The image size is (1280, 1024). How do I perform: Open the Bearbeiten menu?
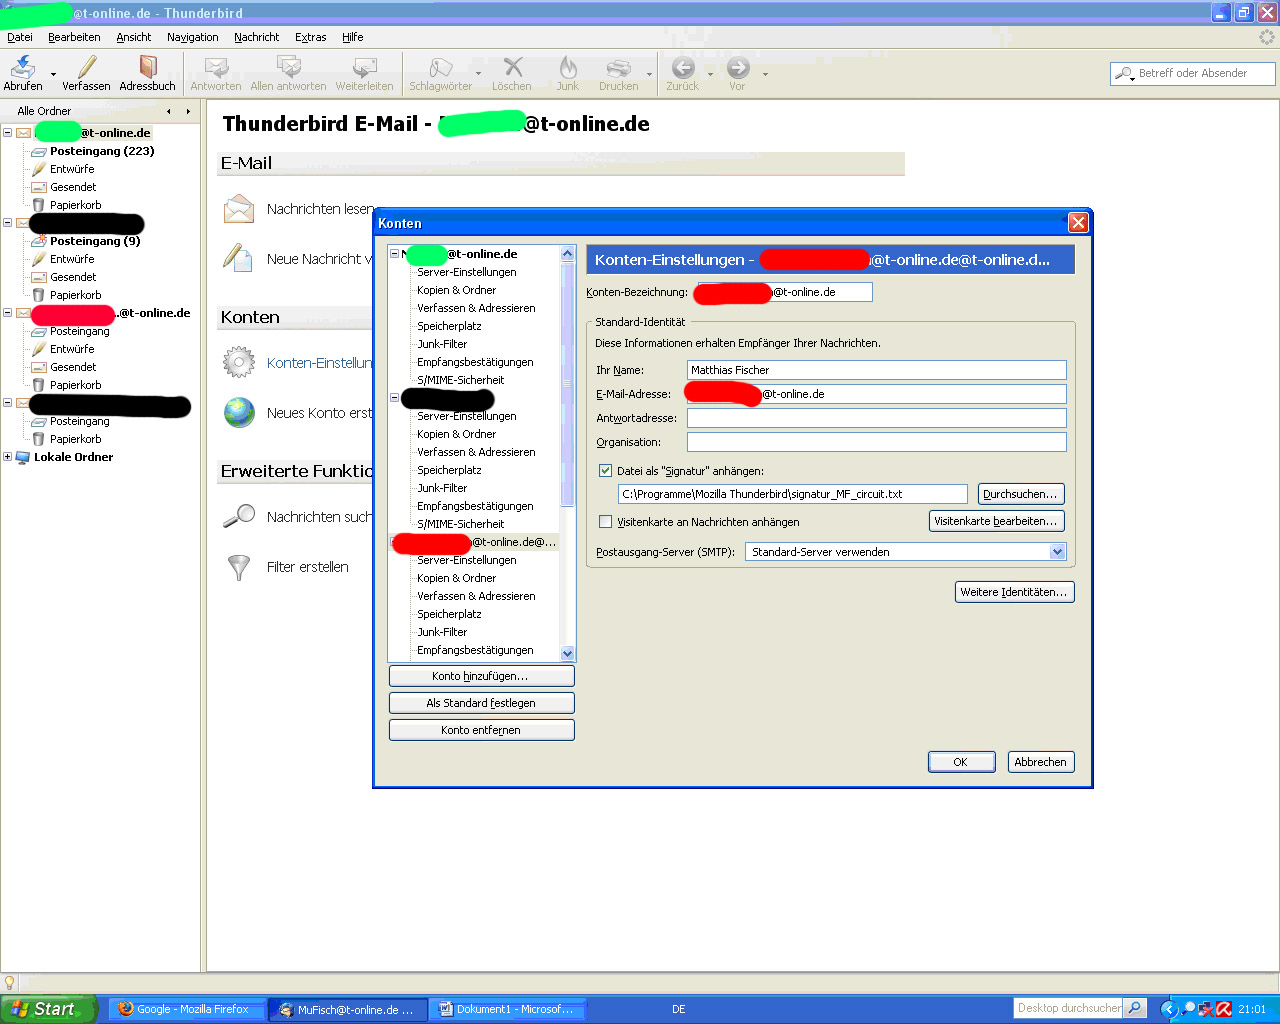pyautogui.click(x=74, y=37)
